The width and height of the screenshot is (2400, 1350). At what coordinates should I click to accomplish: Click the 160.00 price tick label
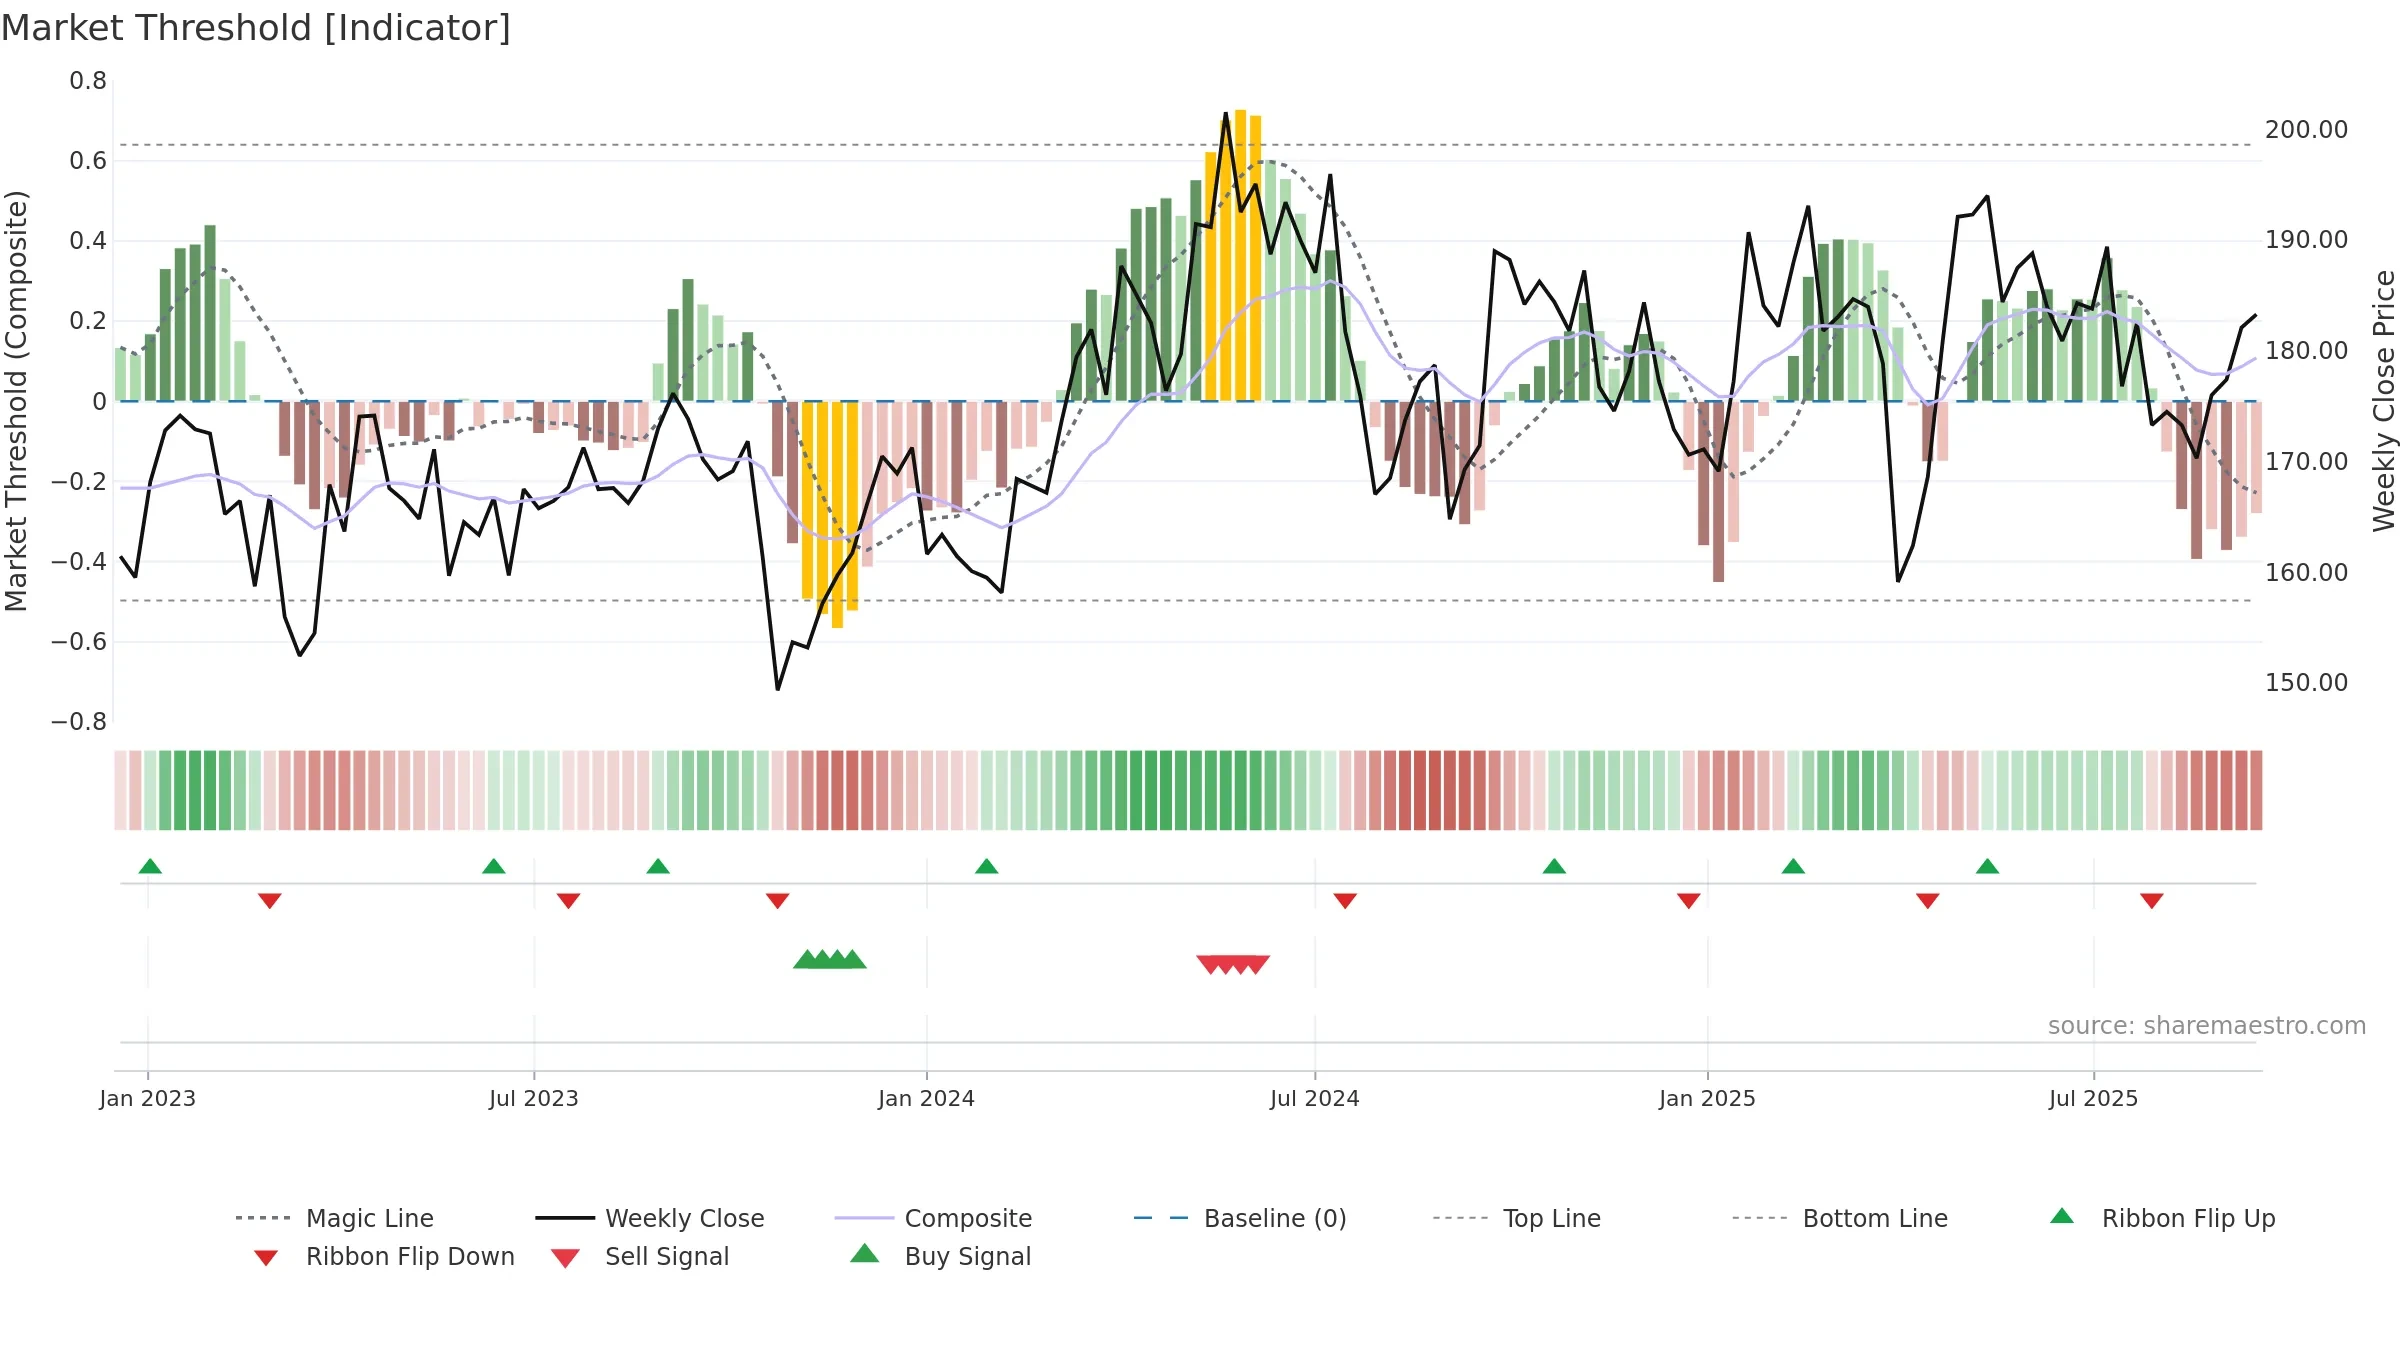click(x=2307, y=573)
